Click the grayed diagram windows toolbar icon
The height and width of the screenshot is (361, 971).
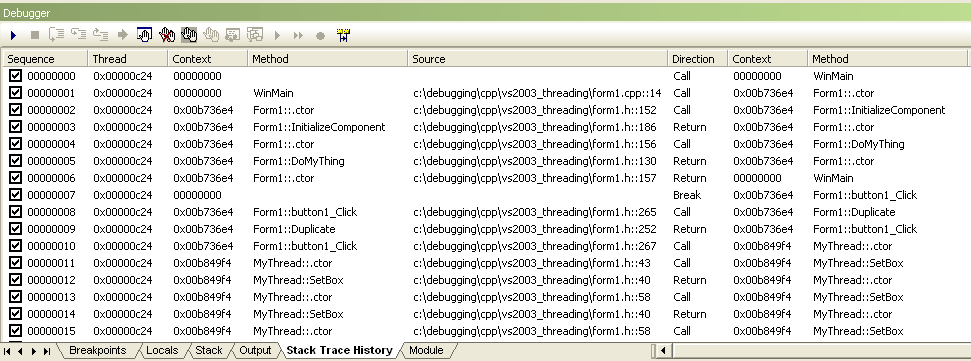coord(255,35)
